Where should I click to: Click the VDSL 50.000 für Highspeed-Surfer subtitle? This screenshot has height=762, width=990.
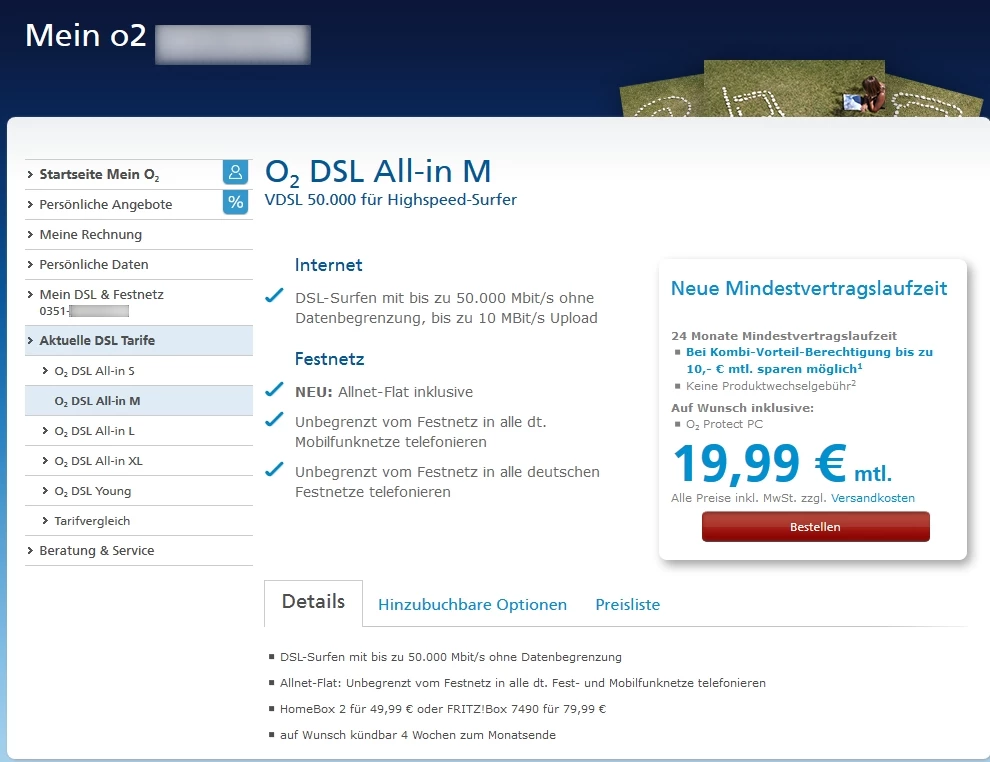coord(390,200)
